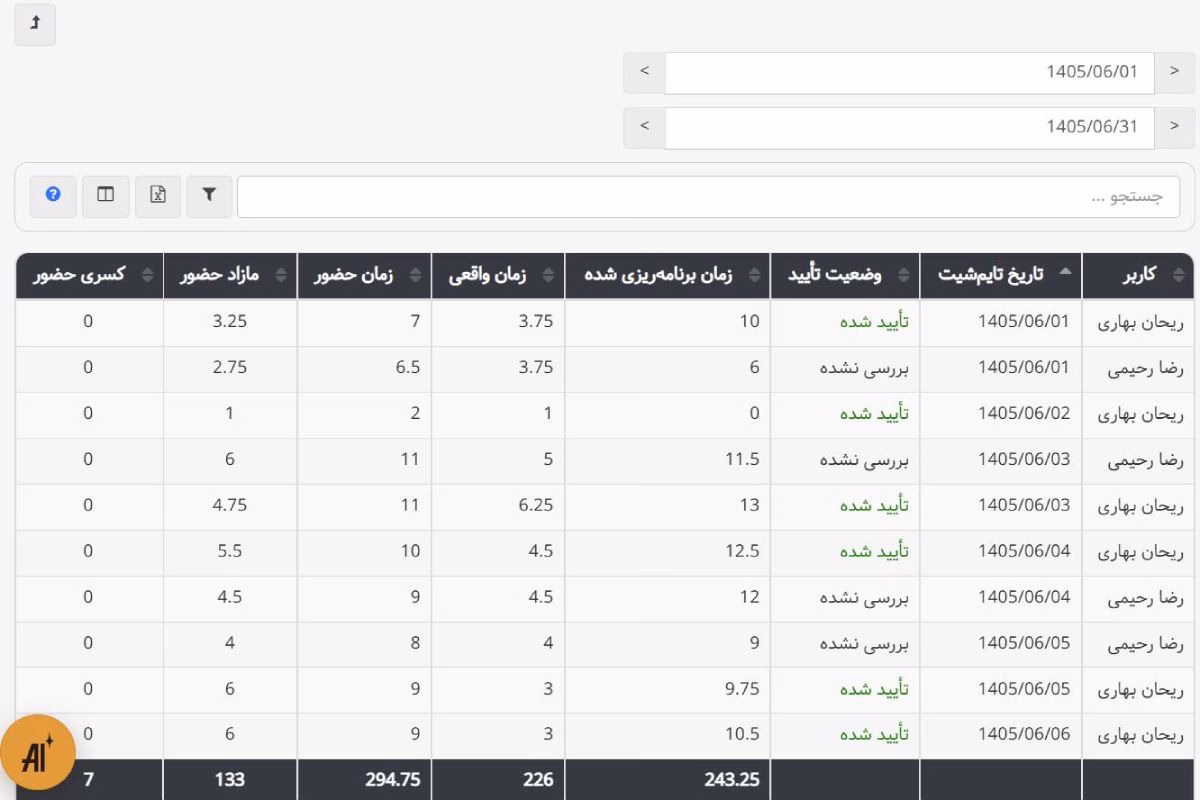Click the 1405/06/31 end date field

click(x=909, y=128)
